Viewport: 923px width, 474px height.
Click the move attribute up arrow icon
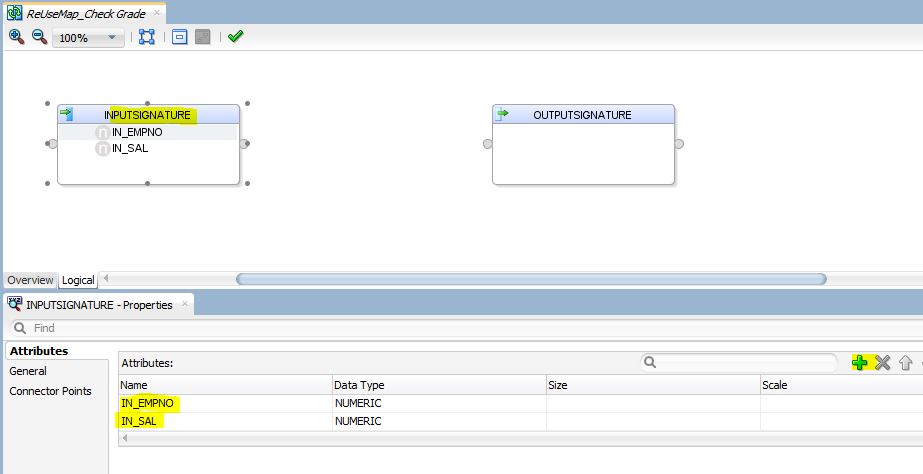(x=905, y=363)
